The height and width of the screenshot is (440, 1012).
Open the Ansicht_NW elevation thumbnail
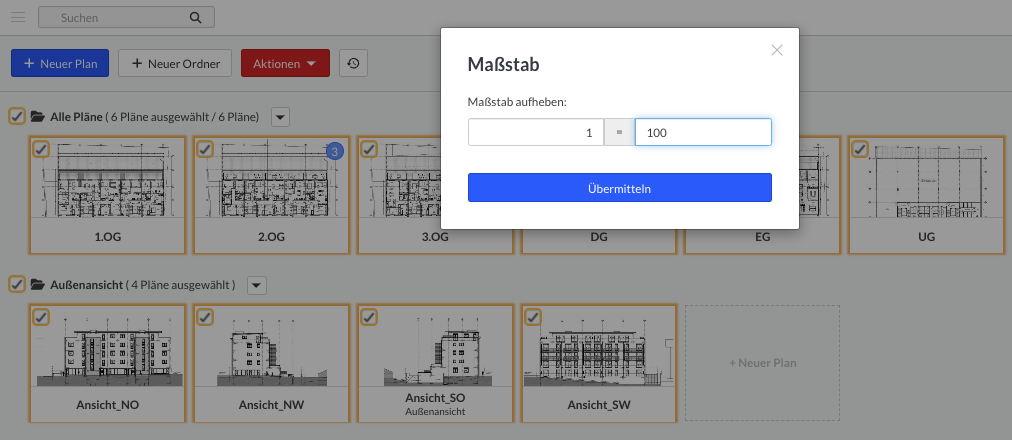[272, 348]
